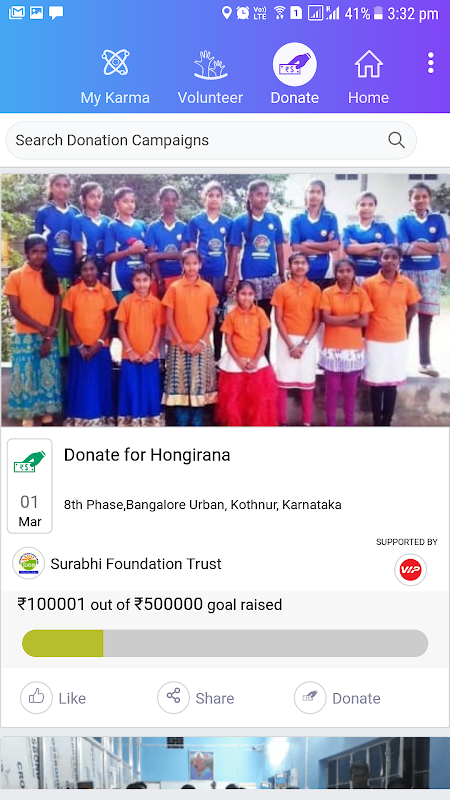Share the Hongirana campaign
450x800 pixels.
[x=196, y=697]
